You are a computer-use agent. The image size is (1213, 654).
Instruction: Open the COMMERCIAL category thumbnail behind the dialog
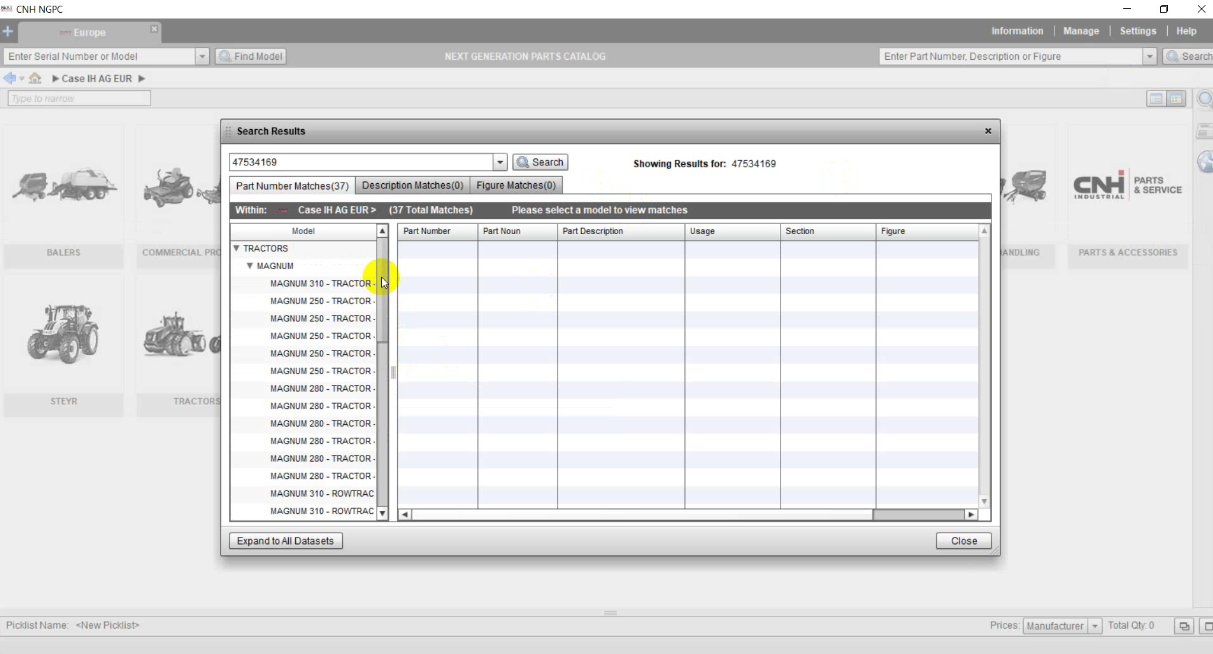(178, 198)
